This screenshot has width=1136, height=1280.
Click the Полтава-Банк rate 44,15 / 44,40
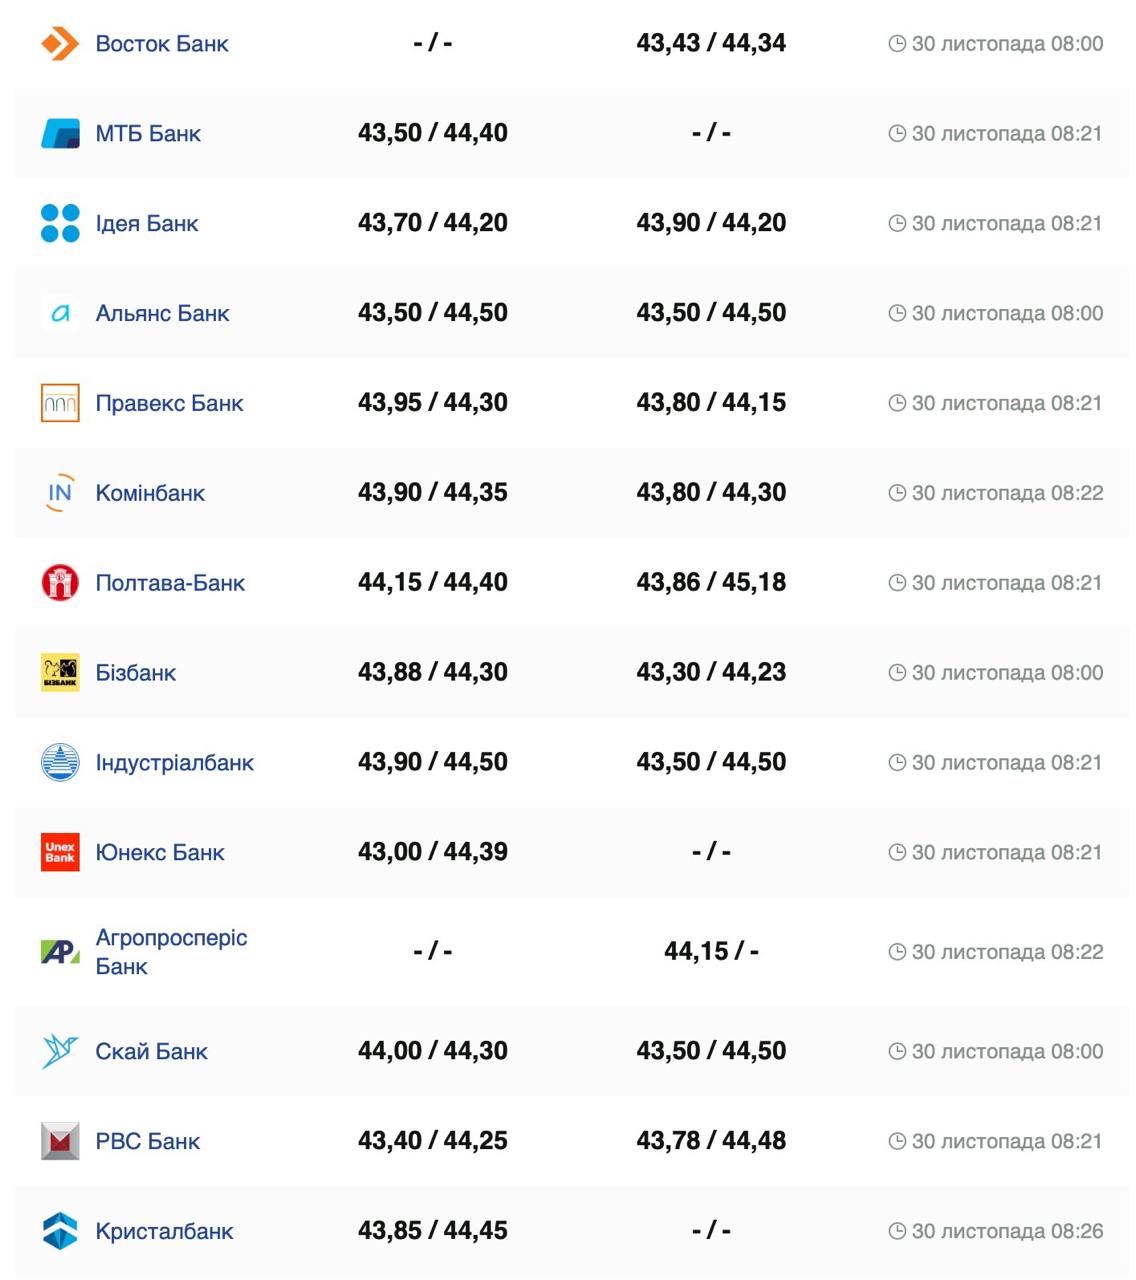coord(433,582)
